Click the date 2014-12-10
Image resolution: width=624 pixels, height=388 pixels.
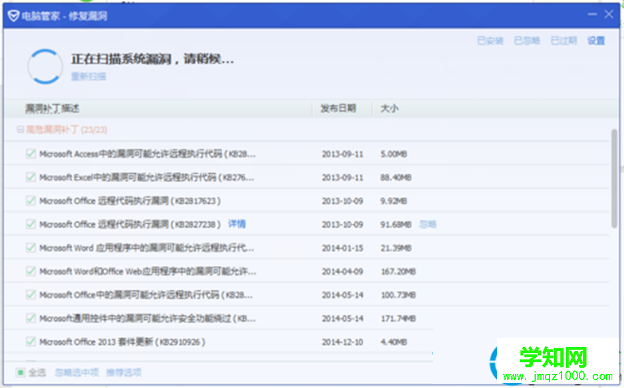tap(342, 342)
